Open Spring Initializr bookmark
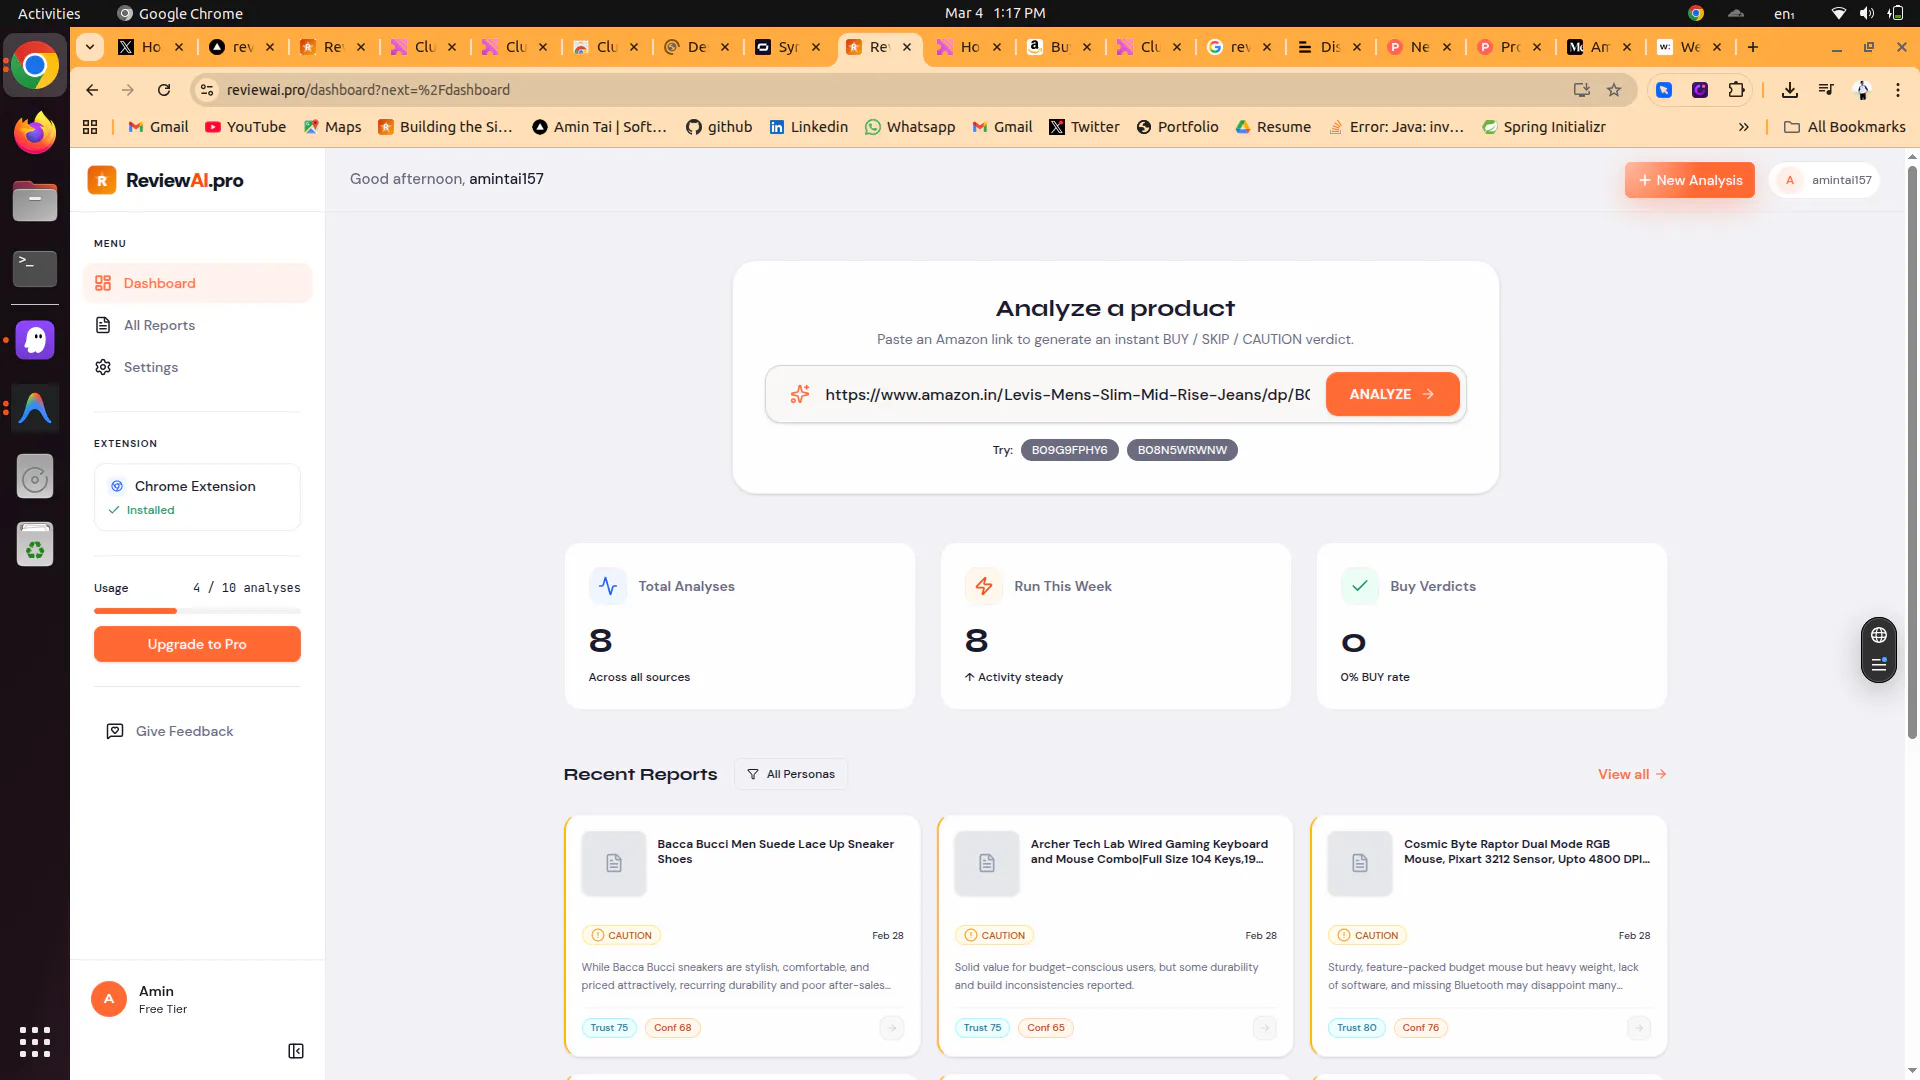1920x1080 pixels. click(x=1544, y=127)
